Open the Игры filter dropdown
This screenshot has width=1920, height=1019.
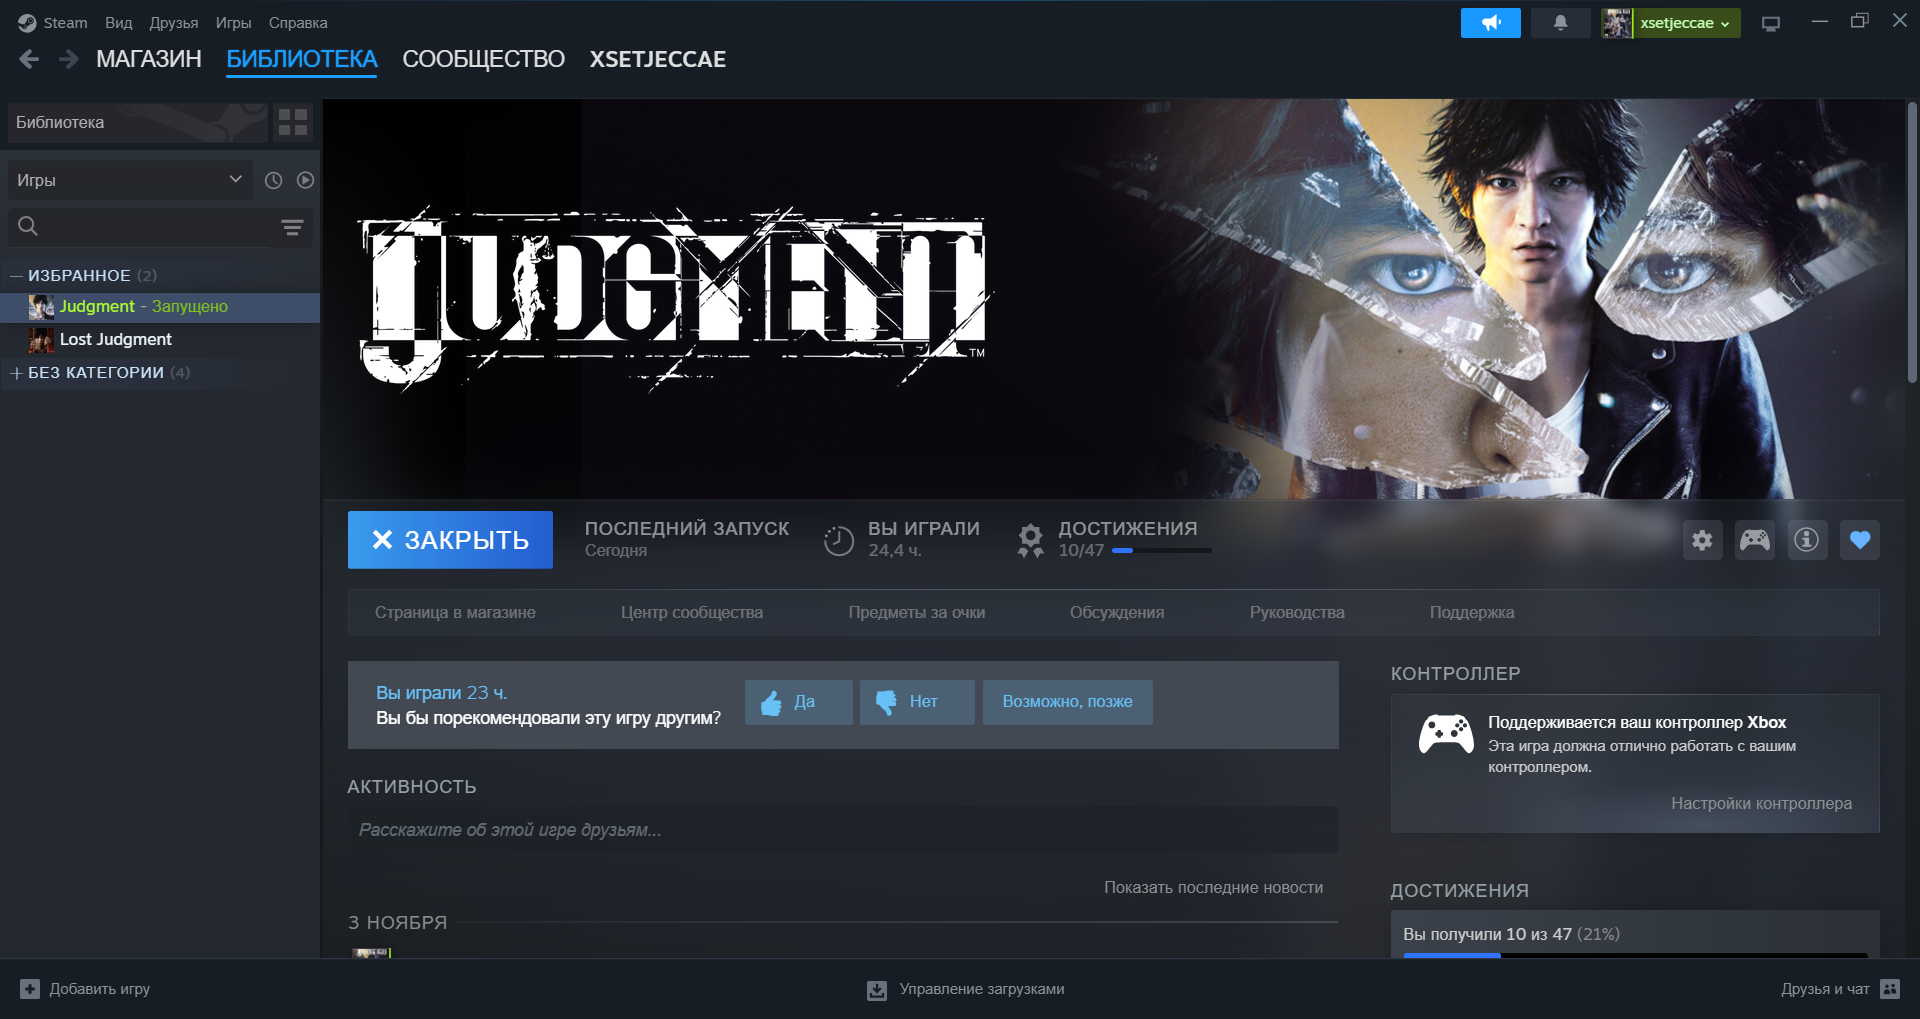pos(130,180)
